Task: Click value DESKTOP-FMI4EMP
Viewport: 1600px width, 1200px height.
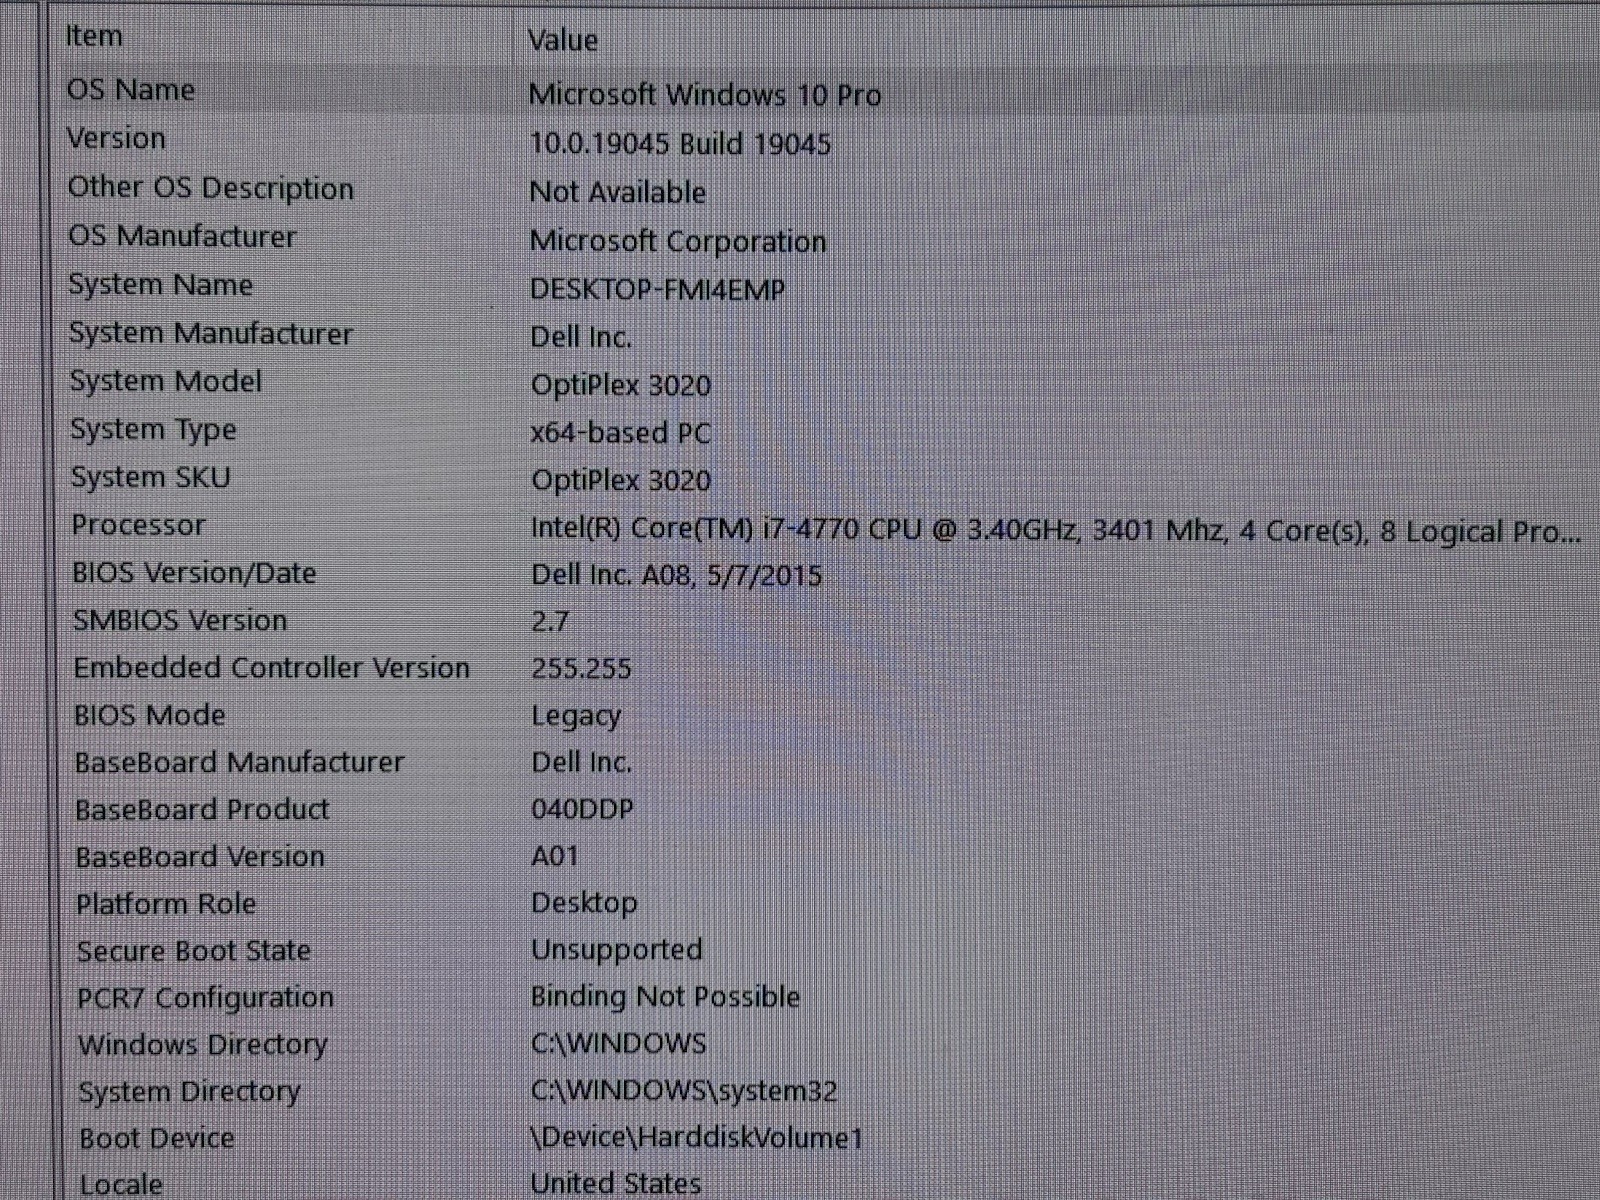Action: point(657,289)
